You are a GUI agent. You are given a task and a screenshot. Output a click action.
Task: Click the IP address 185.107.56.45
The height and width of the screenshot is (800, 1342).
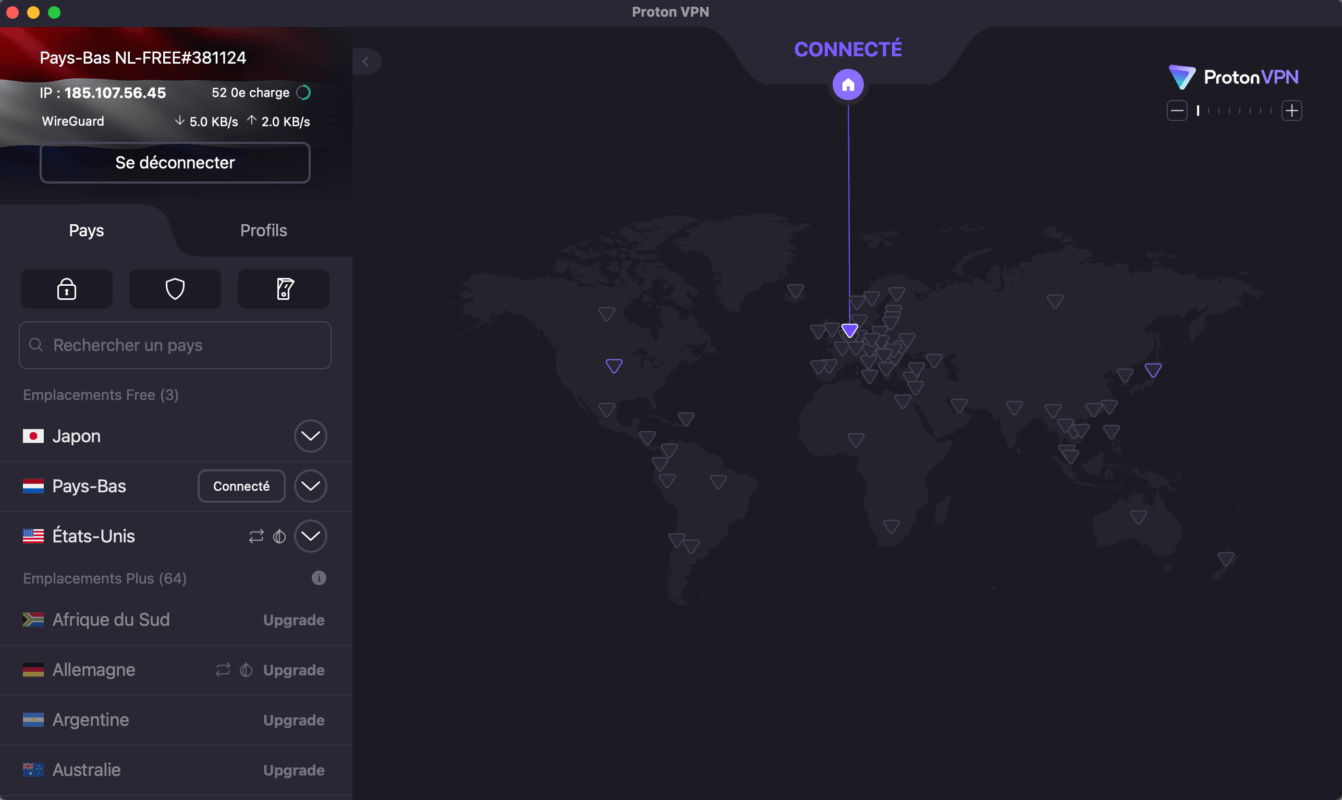tap(115, 93)
